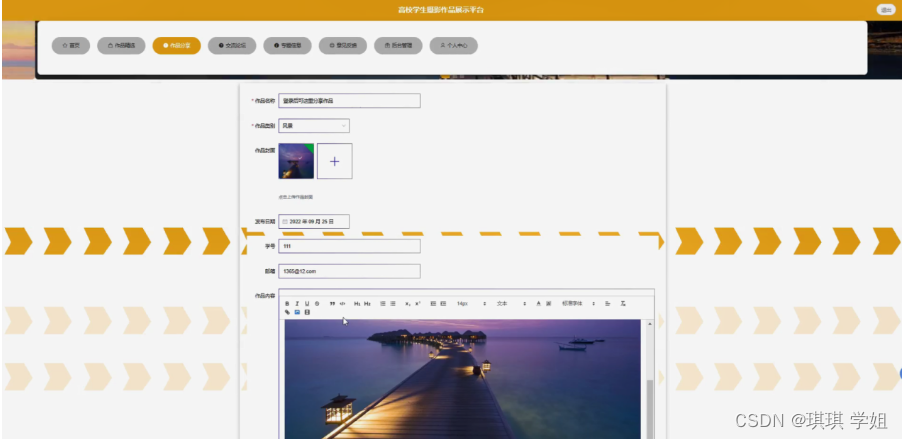The height and width of the screenshot is (439, 903).
Task: Open the text alignment option
Action: (608, 304)
